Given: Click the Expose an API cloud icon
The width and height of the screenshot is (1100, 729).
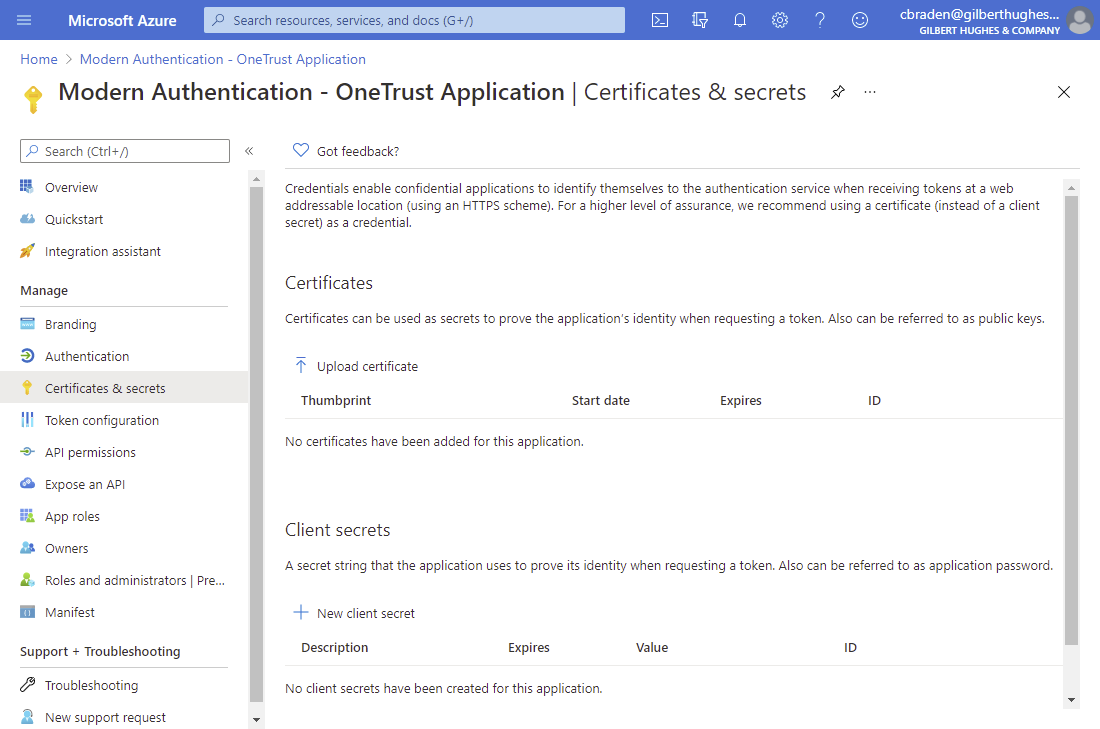Looking at the screenshot, I should [27, 483].
